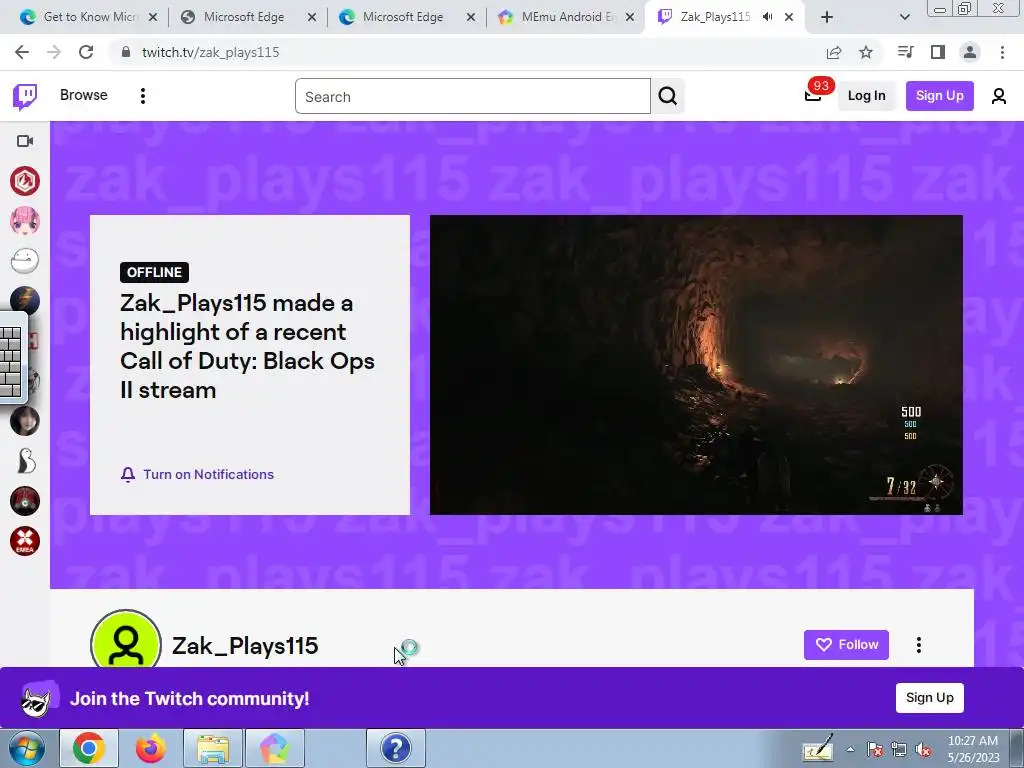Close the Zak_Plays115 tab
This screenshot has height=768, width=1024.
789,17
